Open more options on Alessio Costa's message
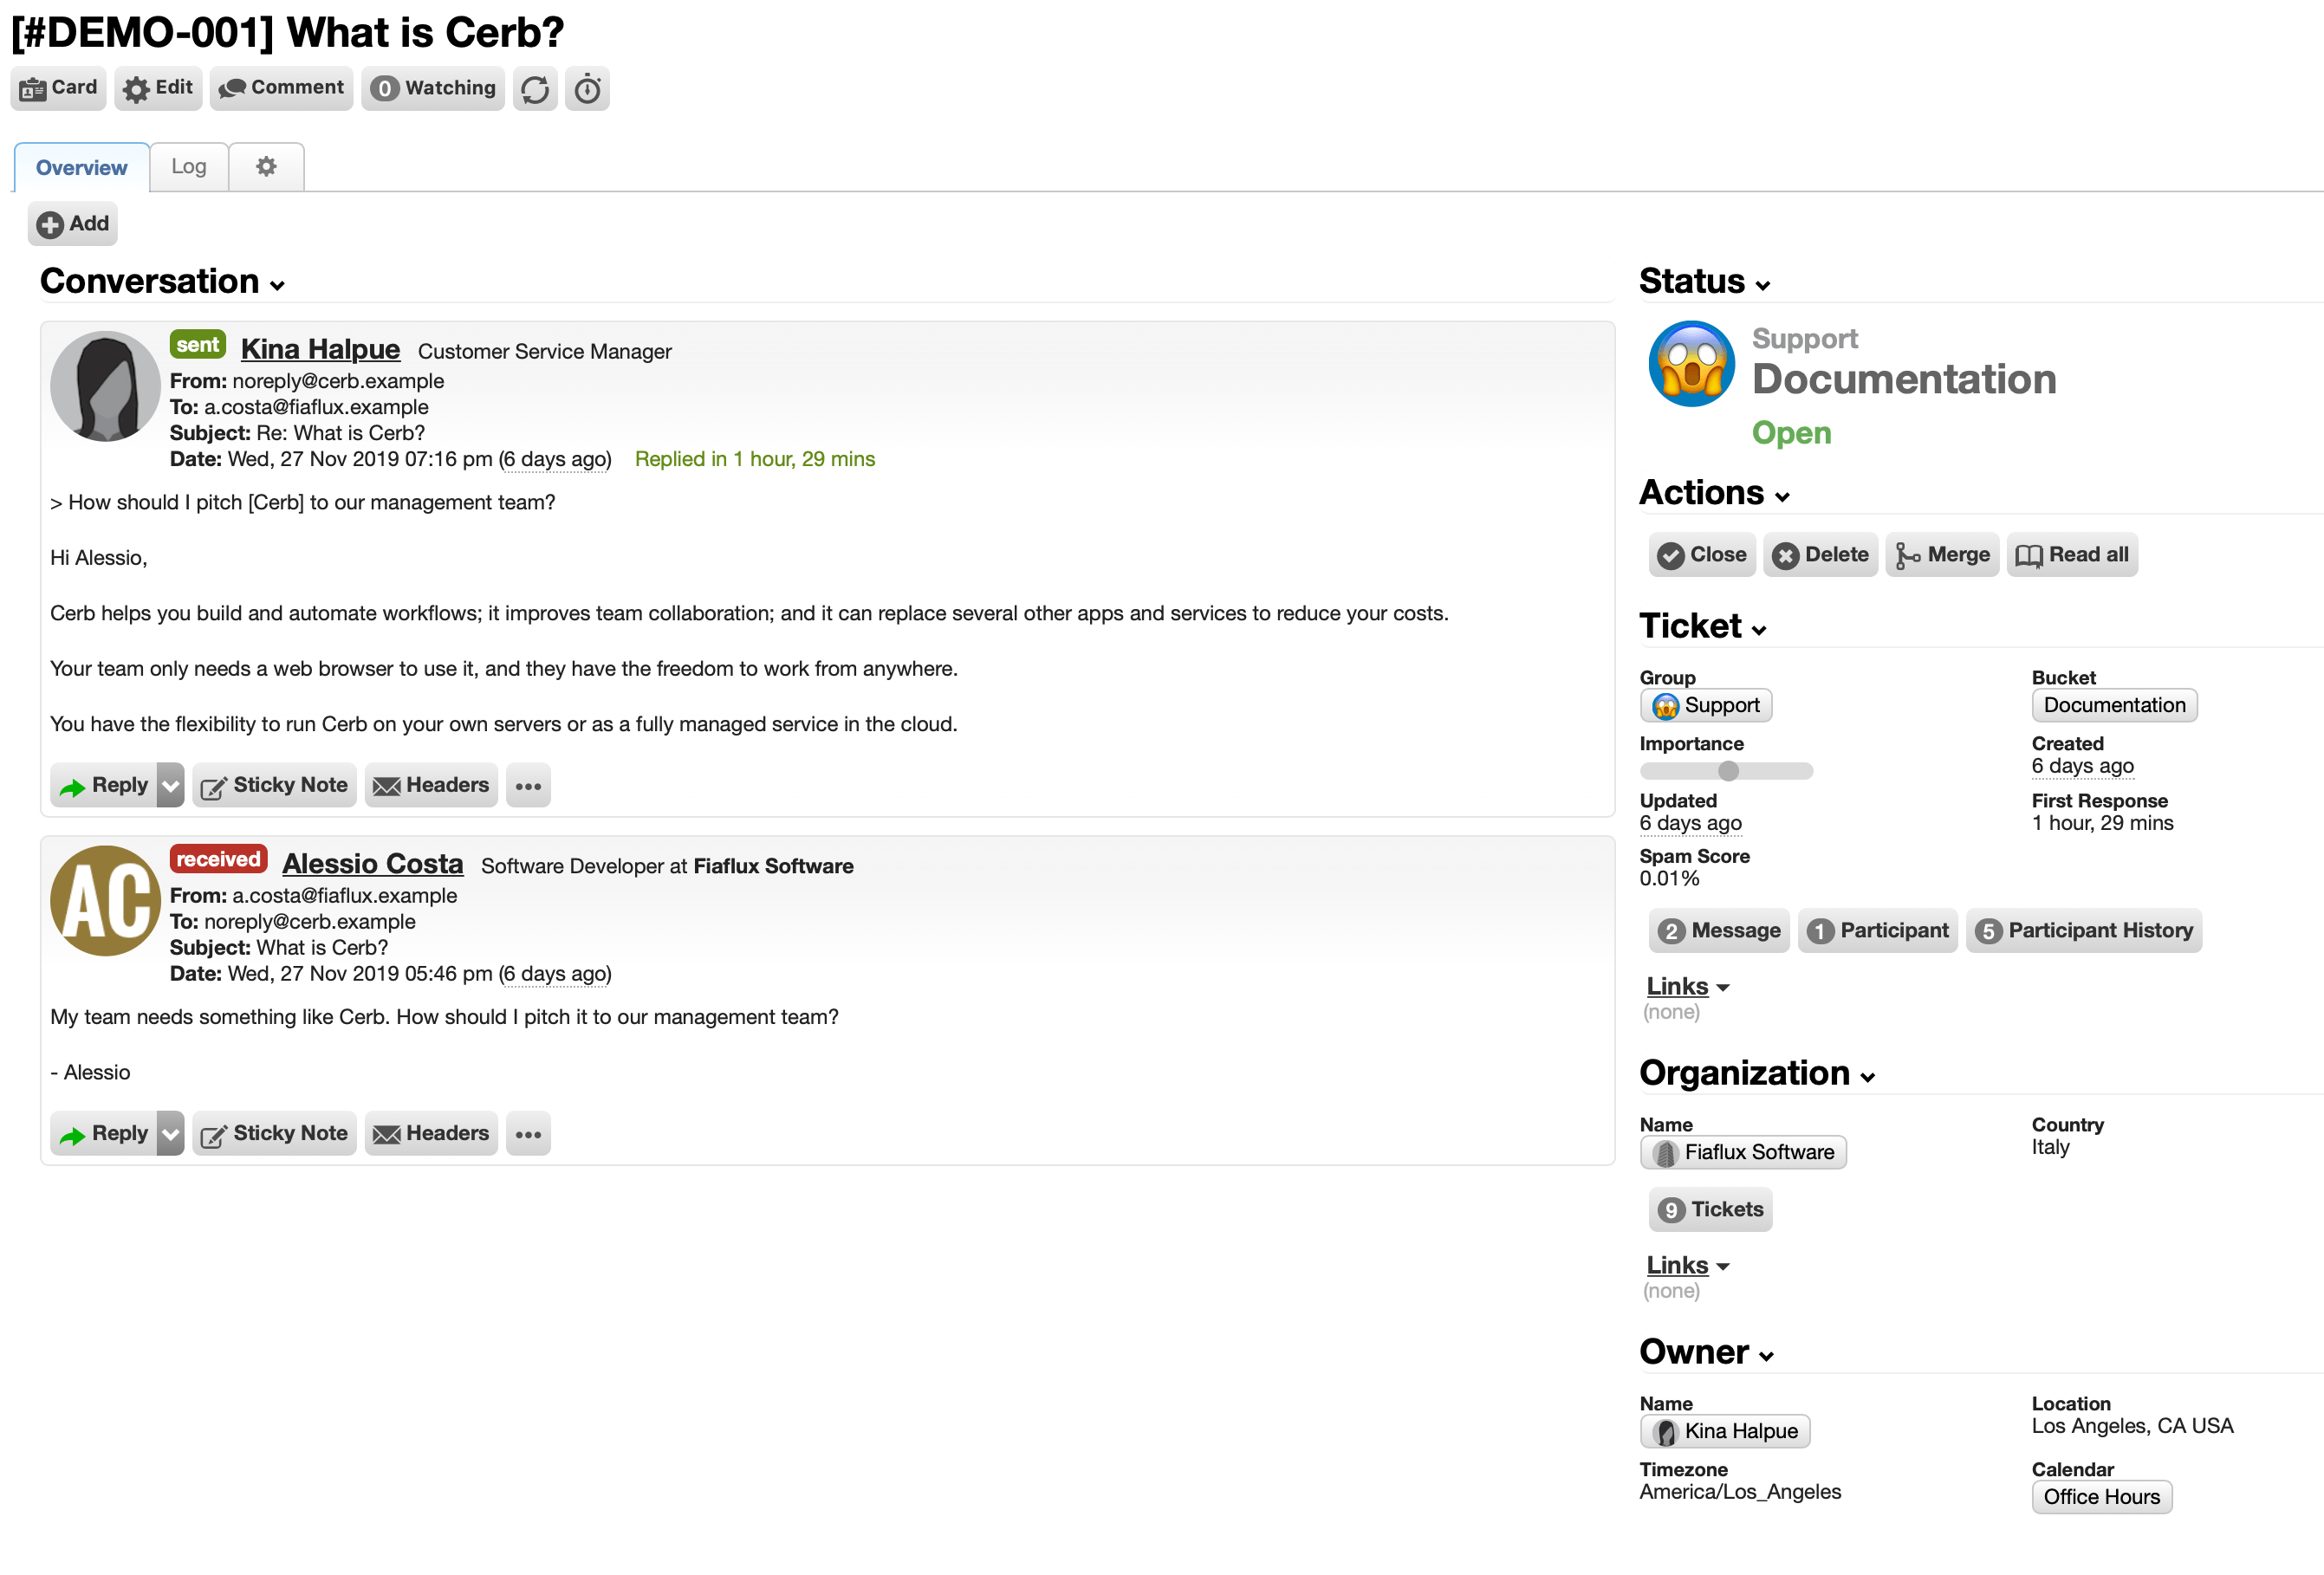 pyautogui.click(x=528, y=1133)
